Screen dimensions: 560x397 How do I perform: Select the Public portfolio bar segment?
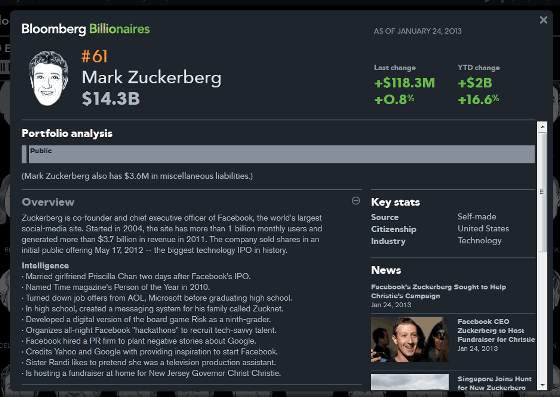[x=282, y=154]
